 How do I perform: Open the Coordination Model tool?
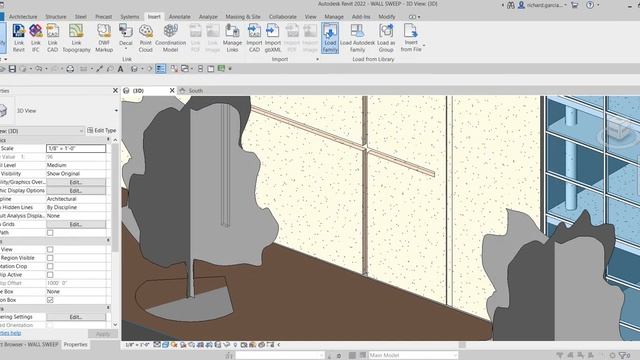coord(170,38)
